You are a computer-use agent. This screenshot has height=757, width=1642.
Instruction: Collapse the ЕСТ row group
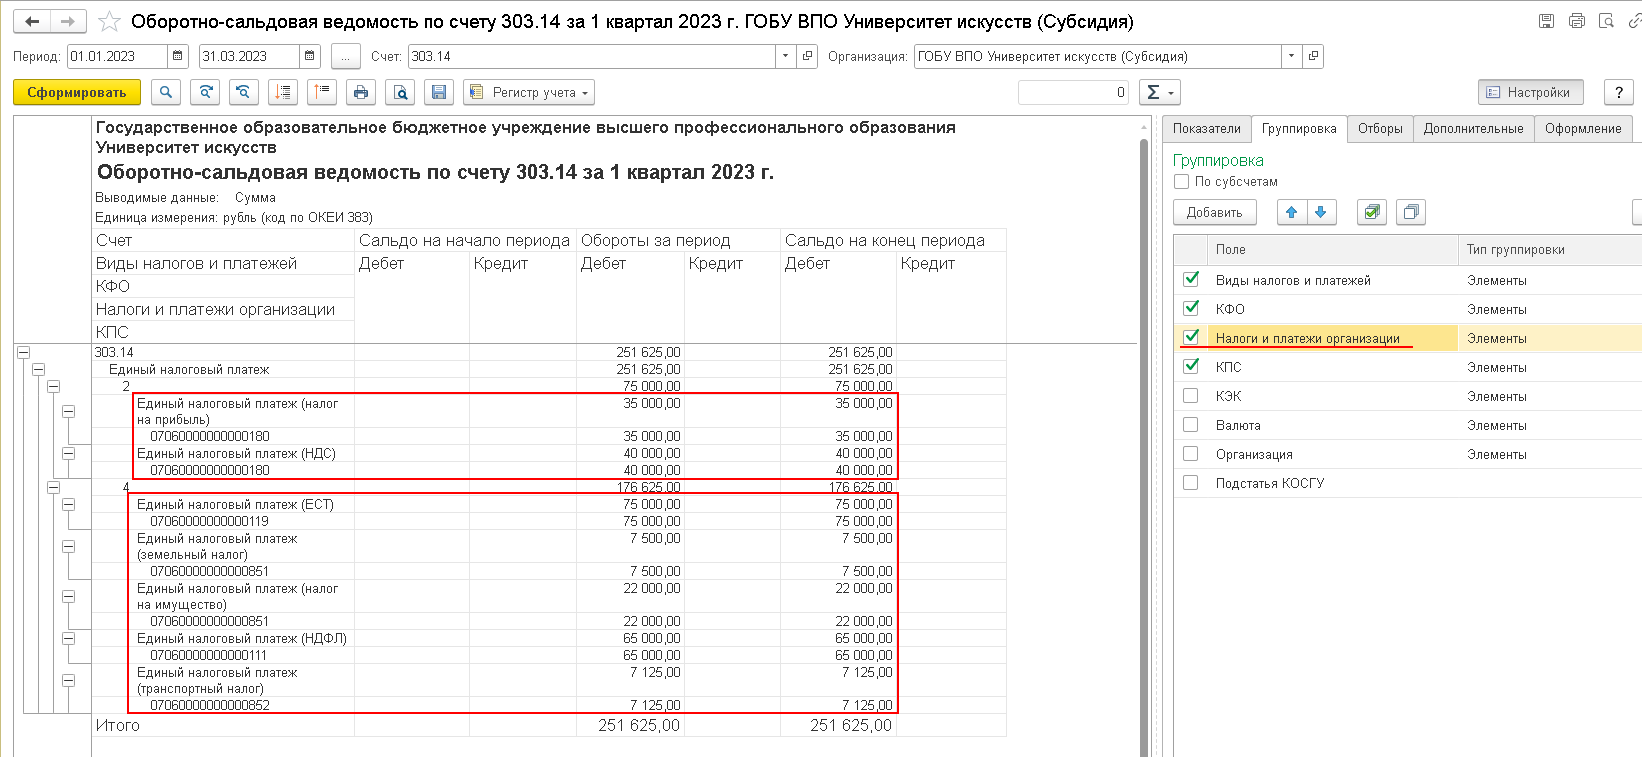68,504
